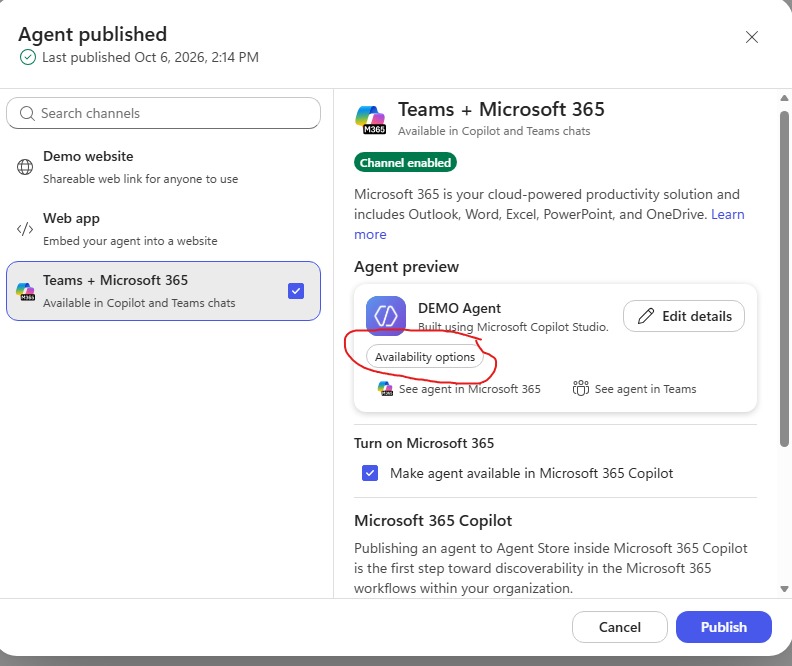Open Availability options

(x=424, y=357)
